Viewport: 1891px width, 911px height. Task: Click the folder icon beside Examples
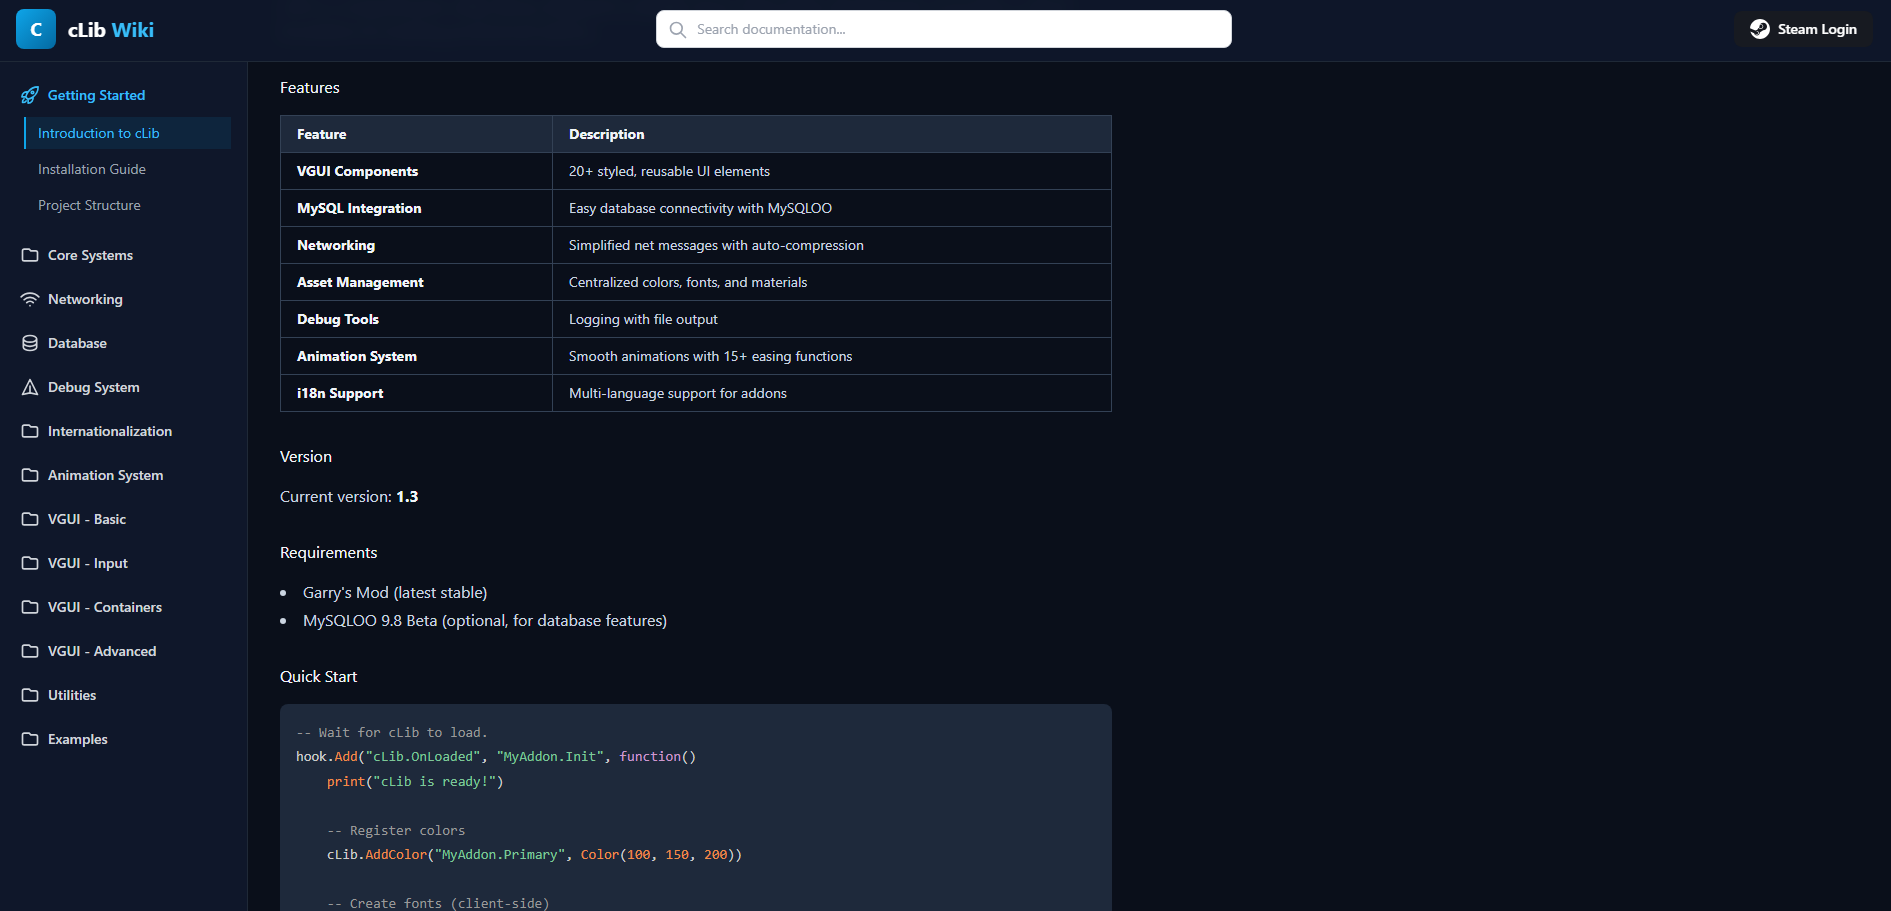click(30, 739)
